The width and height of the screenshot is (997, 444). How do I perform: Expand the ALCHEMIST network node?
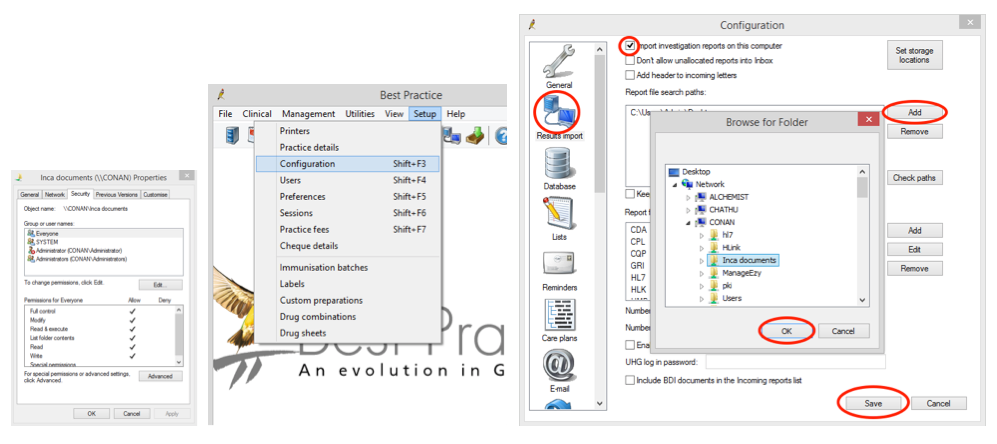coord(688,197)
